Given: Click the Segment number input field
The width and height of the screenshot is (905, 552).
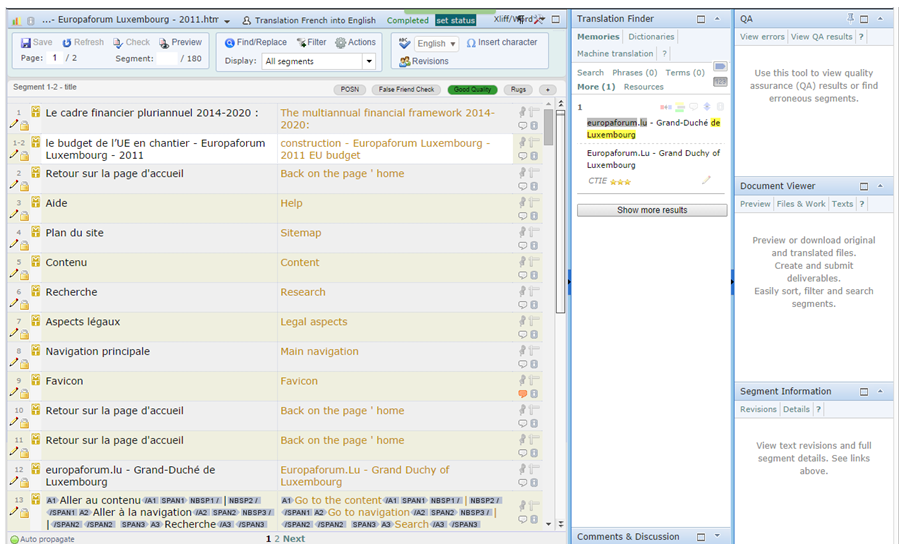Looking at the screenshot, I should click(x=166, y=59).
